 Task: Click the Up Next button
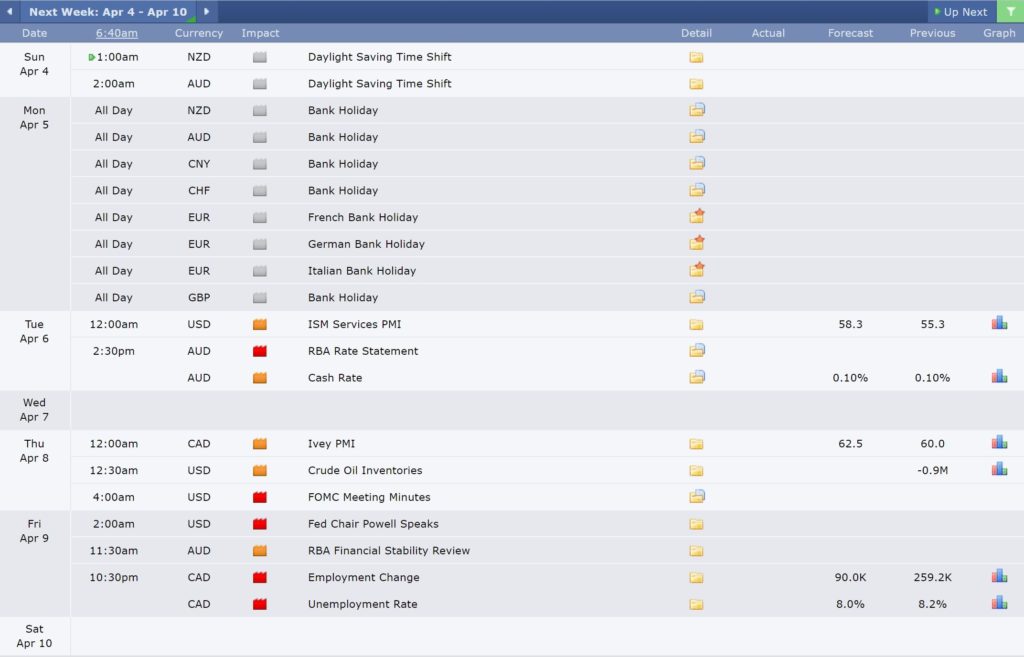click(961, 12)
